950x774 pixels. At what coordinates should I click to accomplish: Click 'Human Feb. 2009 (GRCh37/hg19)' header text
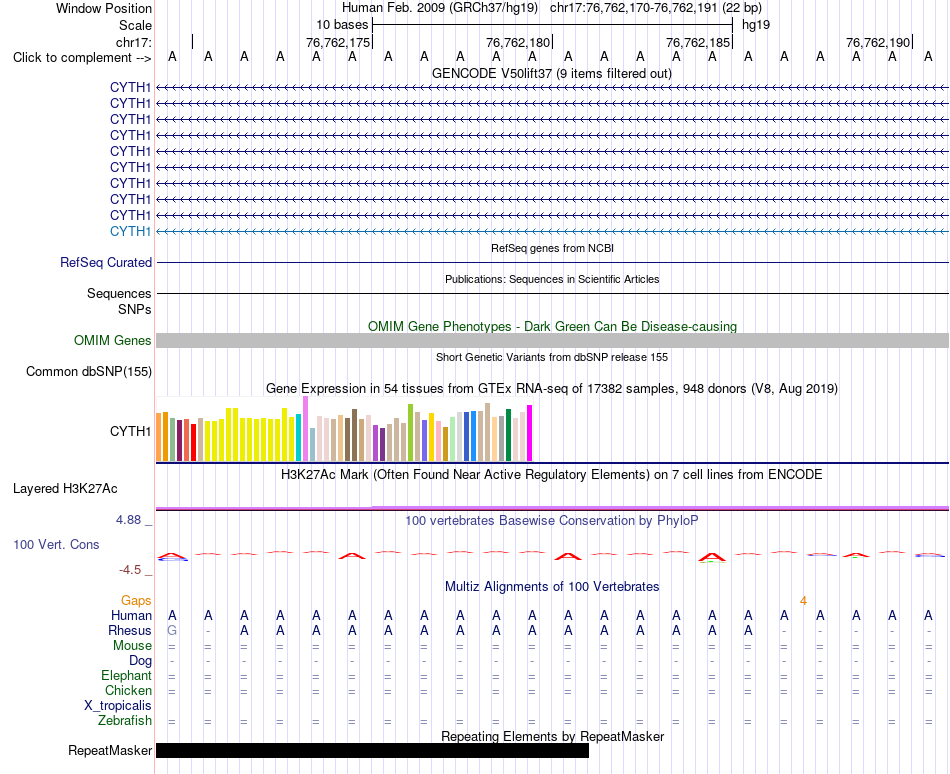click(440, 8)
